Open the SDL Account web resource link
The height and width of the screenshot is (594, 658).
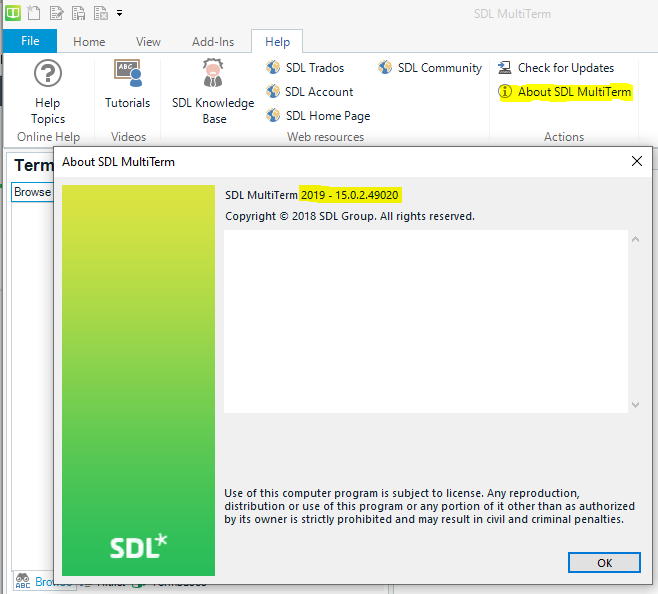(319, 92)
